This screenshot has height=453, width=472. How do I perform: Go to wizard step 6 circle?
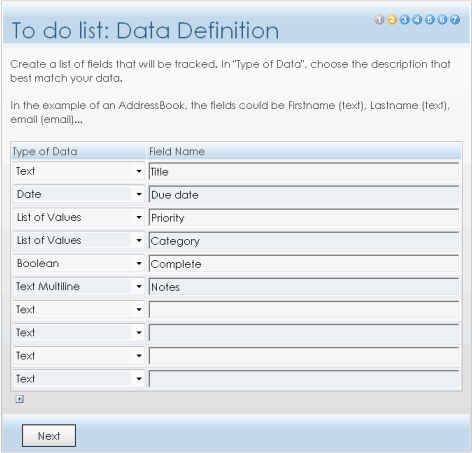coord(442,20)
